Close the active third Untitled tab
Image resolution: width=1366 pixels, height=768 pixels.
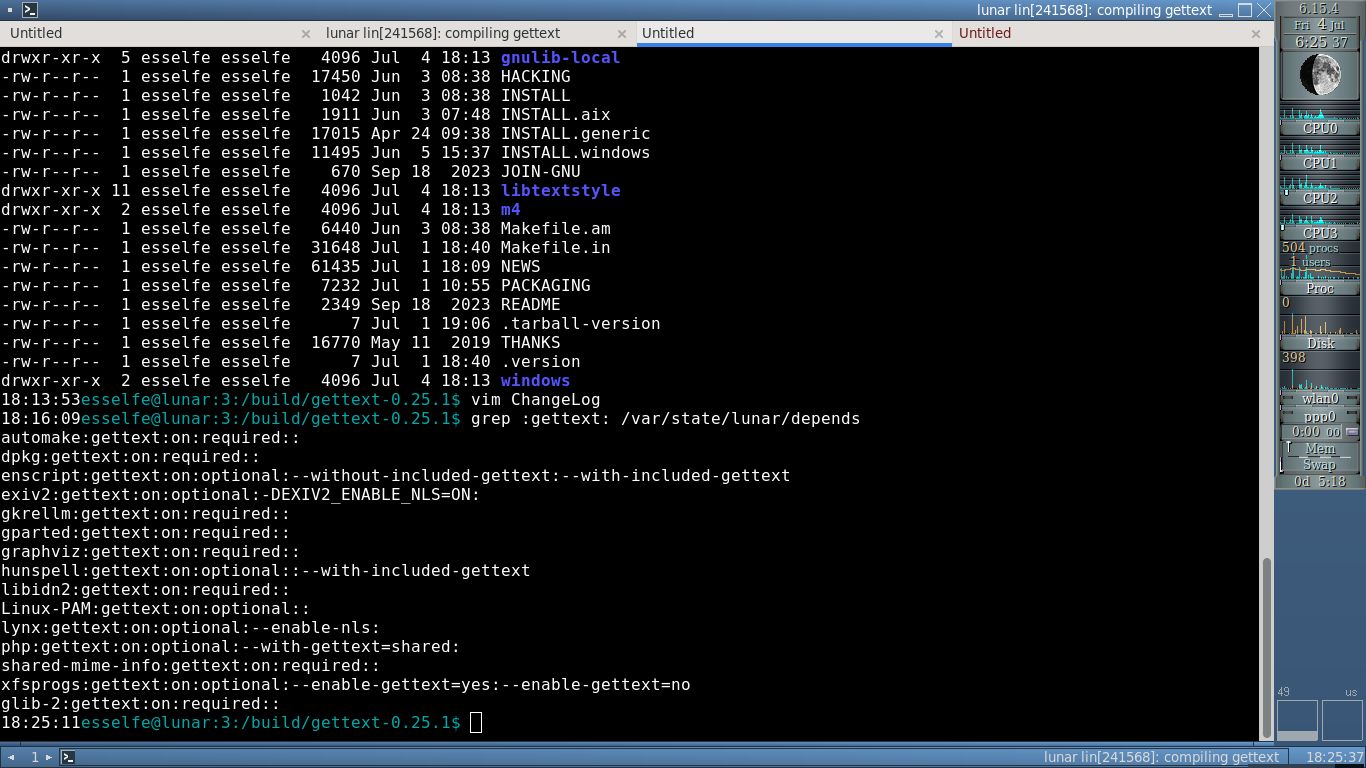(938, 34)
